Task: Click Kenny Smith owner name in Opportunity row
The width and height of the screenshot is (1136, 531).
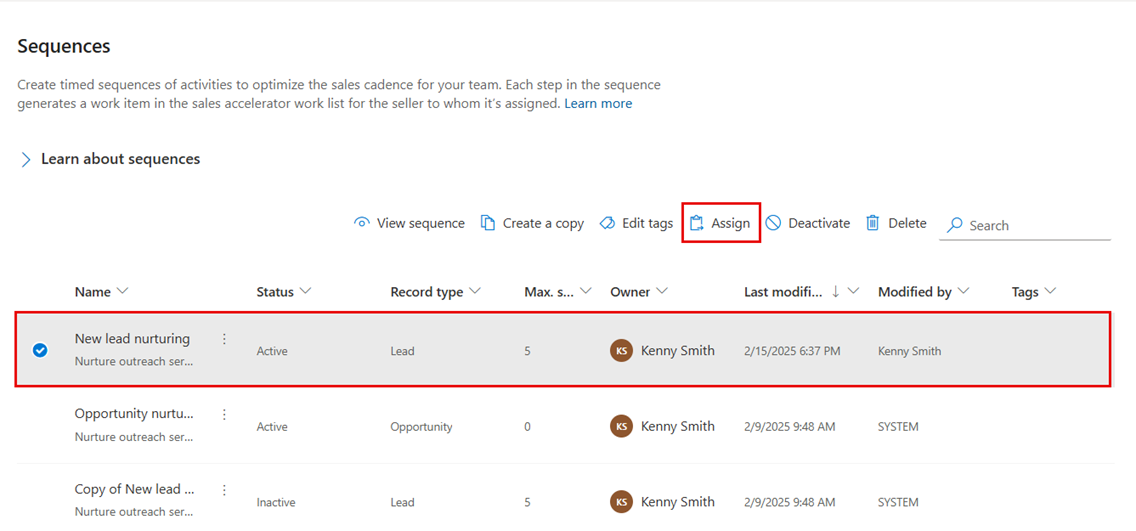Action: coord(677,426)
